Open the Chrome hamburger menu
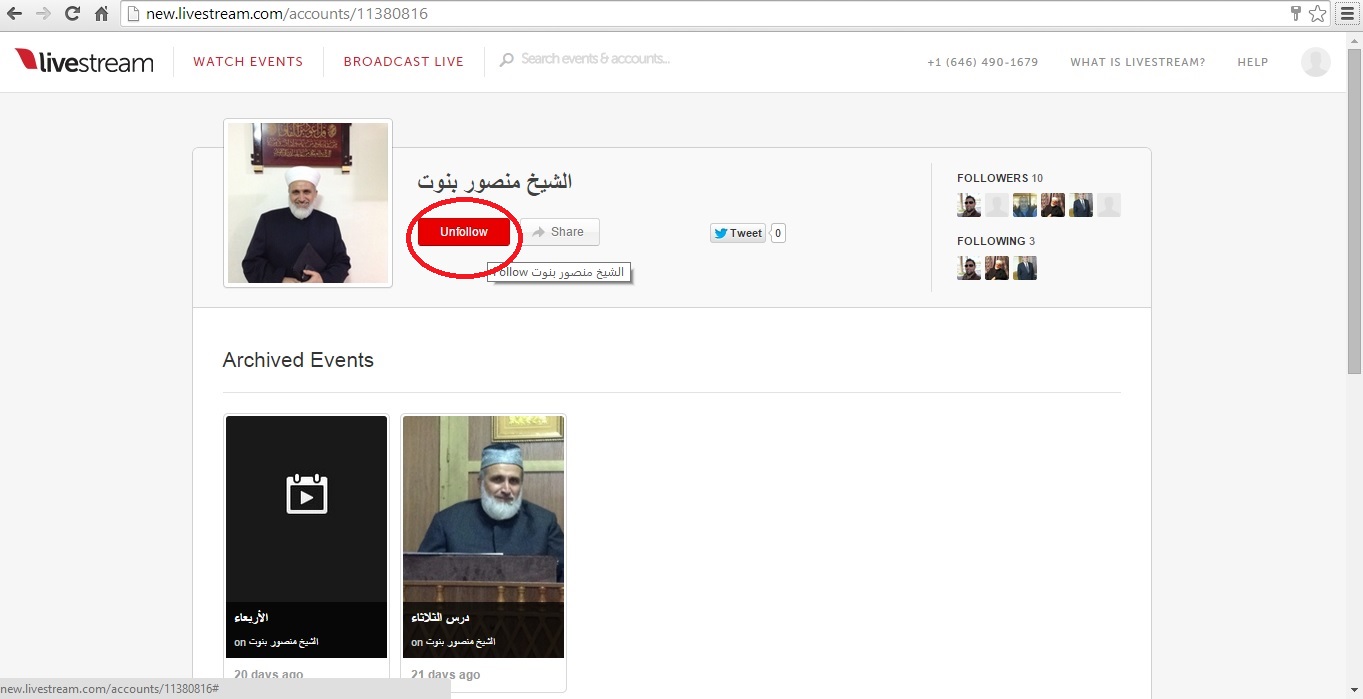 tap(1347, 14)
